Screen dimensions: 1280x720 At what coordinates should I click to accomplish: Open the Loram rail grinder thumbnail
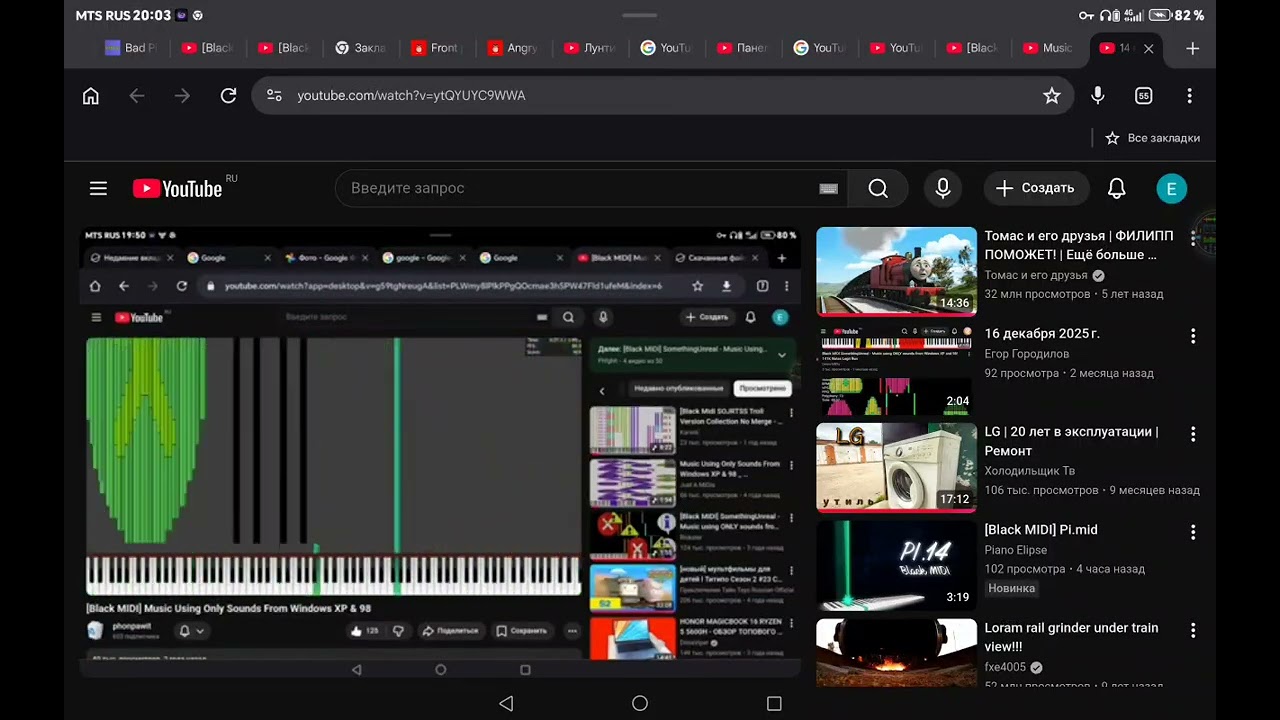click(x=896, y=652)
